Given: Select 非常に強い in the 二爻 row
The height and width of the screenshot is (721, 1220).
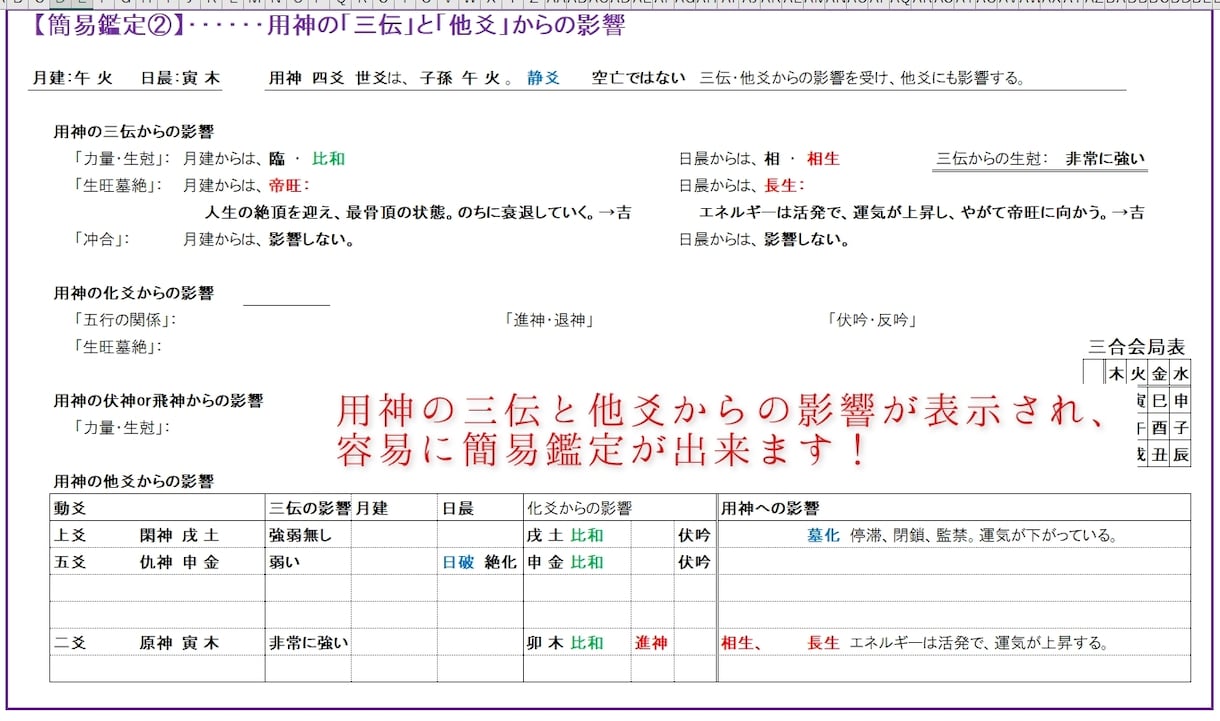Looking at the screenshot, I should (x=308, y=643).
